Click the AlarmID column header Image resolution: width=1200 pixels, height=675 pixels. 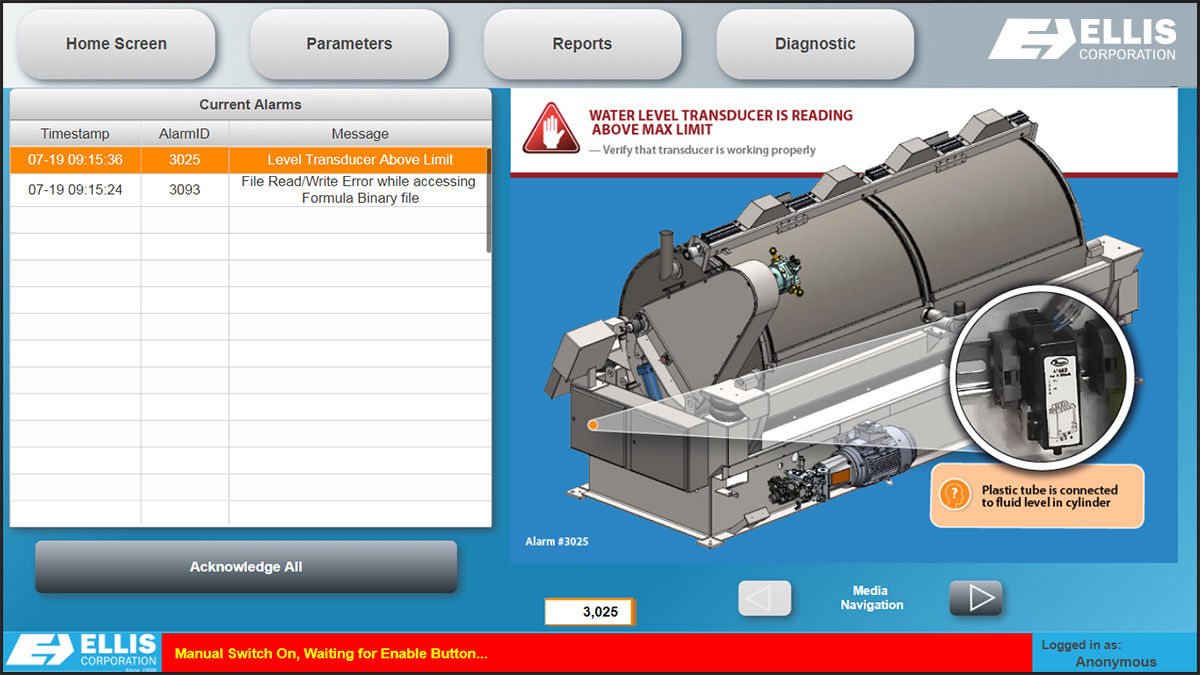[x=184, y=134]
